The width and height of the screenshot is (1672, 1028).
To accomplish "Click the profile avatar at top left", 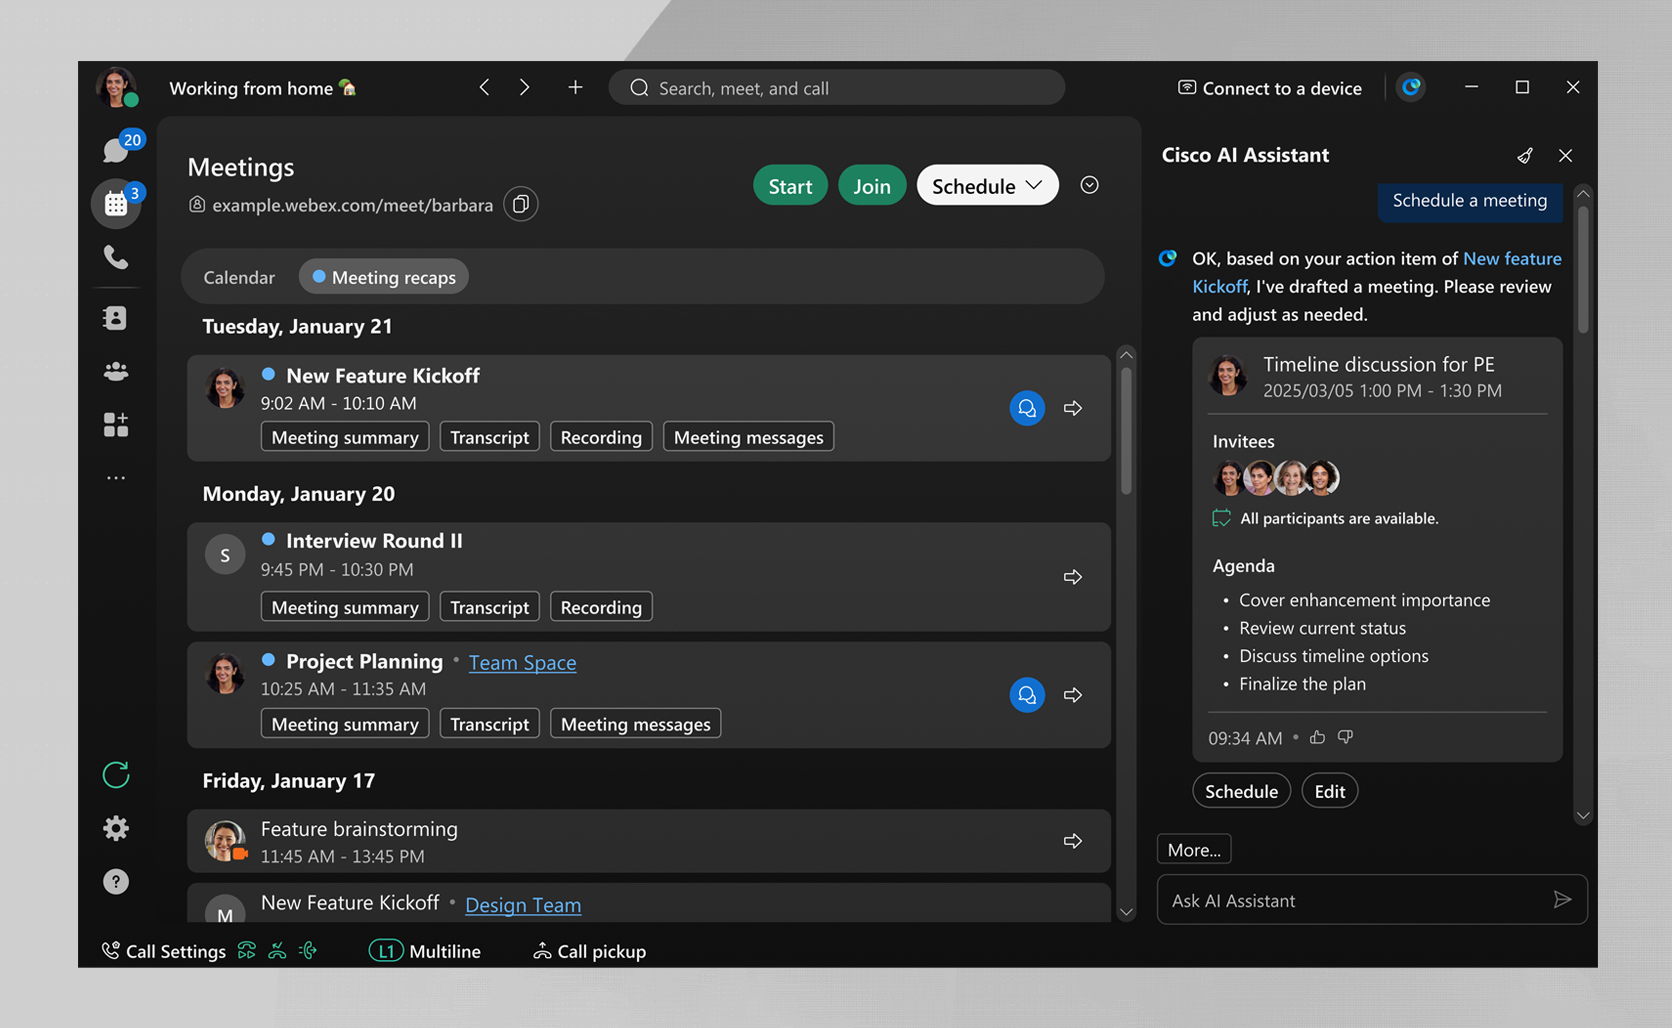I will (x=116, y=88).
